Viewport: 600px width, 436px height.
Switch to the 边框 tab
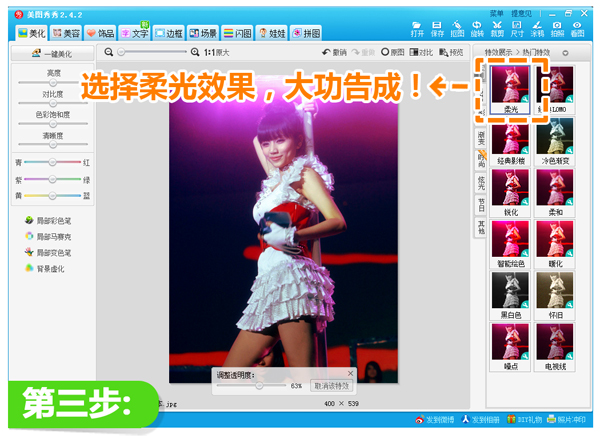(x=169, y=33)
